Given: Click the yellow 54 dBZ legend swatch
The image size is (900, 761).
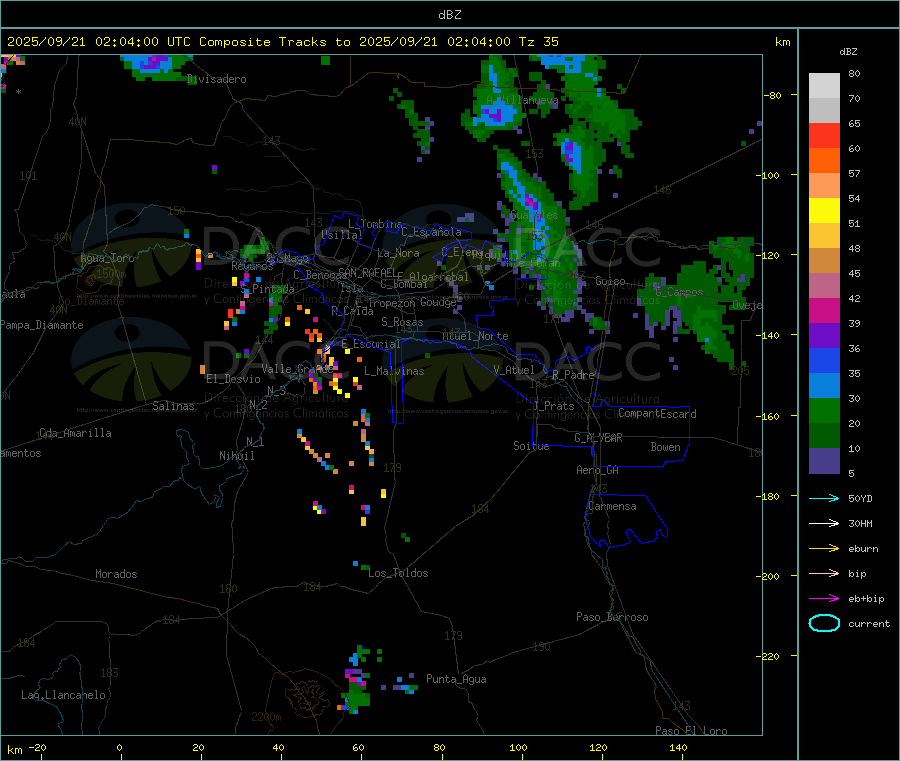Looking at the screenshot, I should pyautogui.click(x=824, y=211).
